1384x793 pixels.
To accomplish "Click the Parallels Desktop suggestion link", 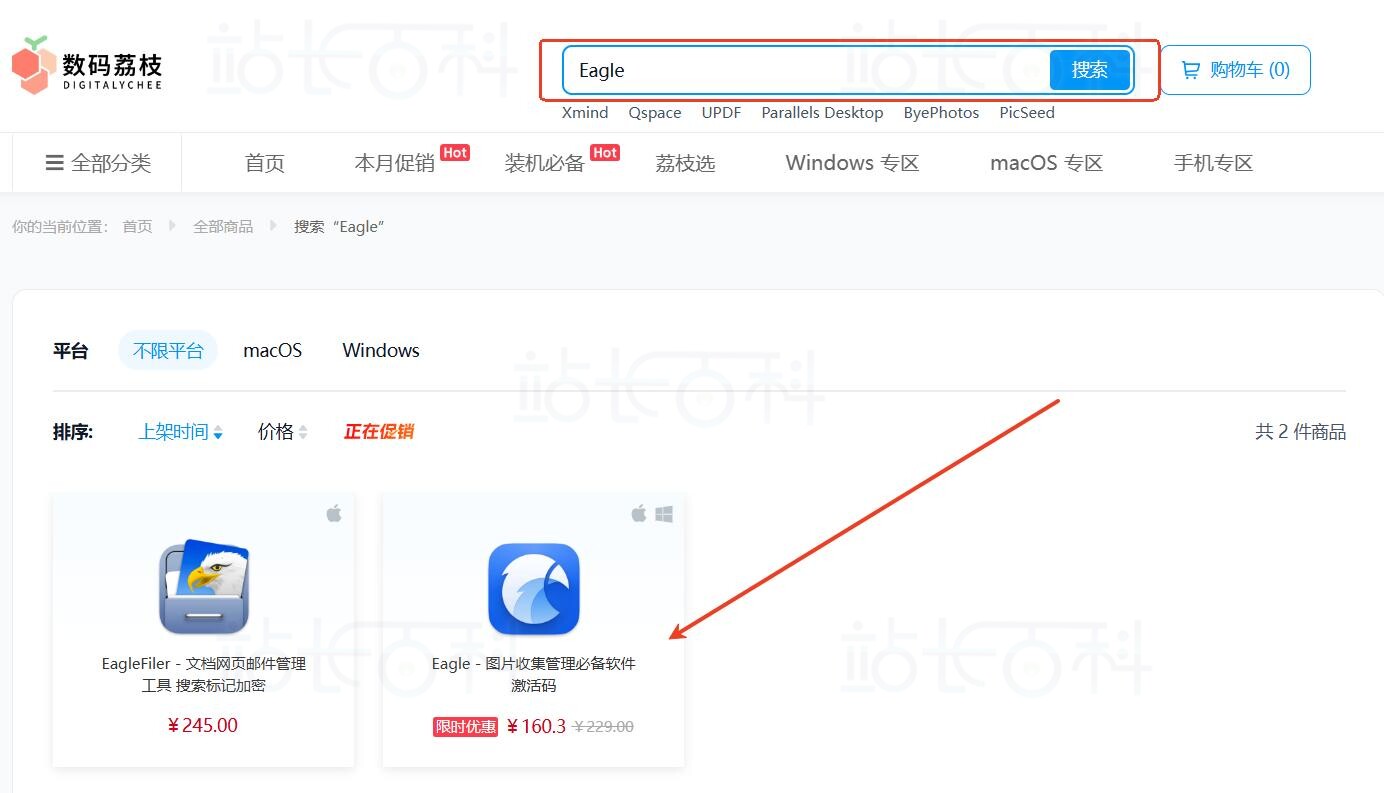I will (x=822, y=112).
